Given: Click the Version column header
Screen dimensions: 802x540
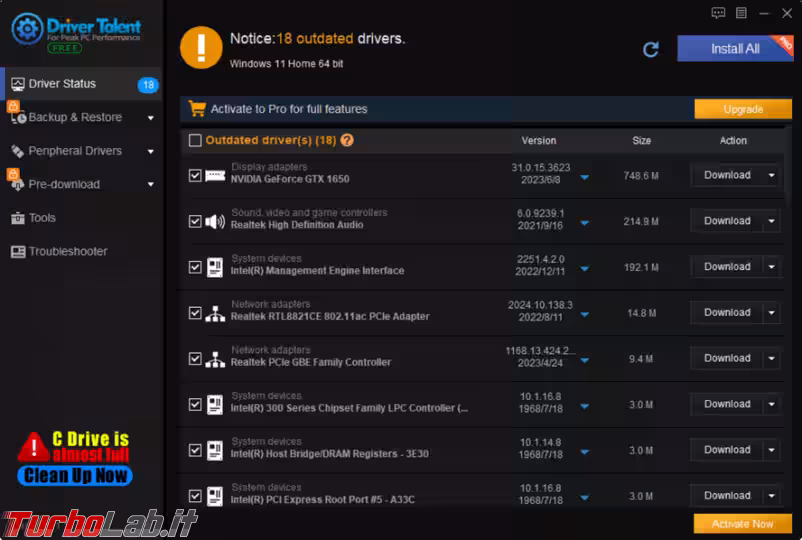Looking at the screenshot, I should click(539, 141).
